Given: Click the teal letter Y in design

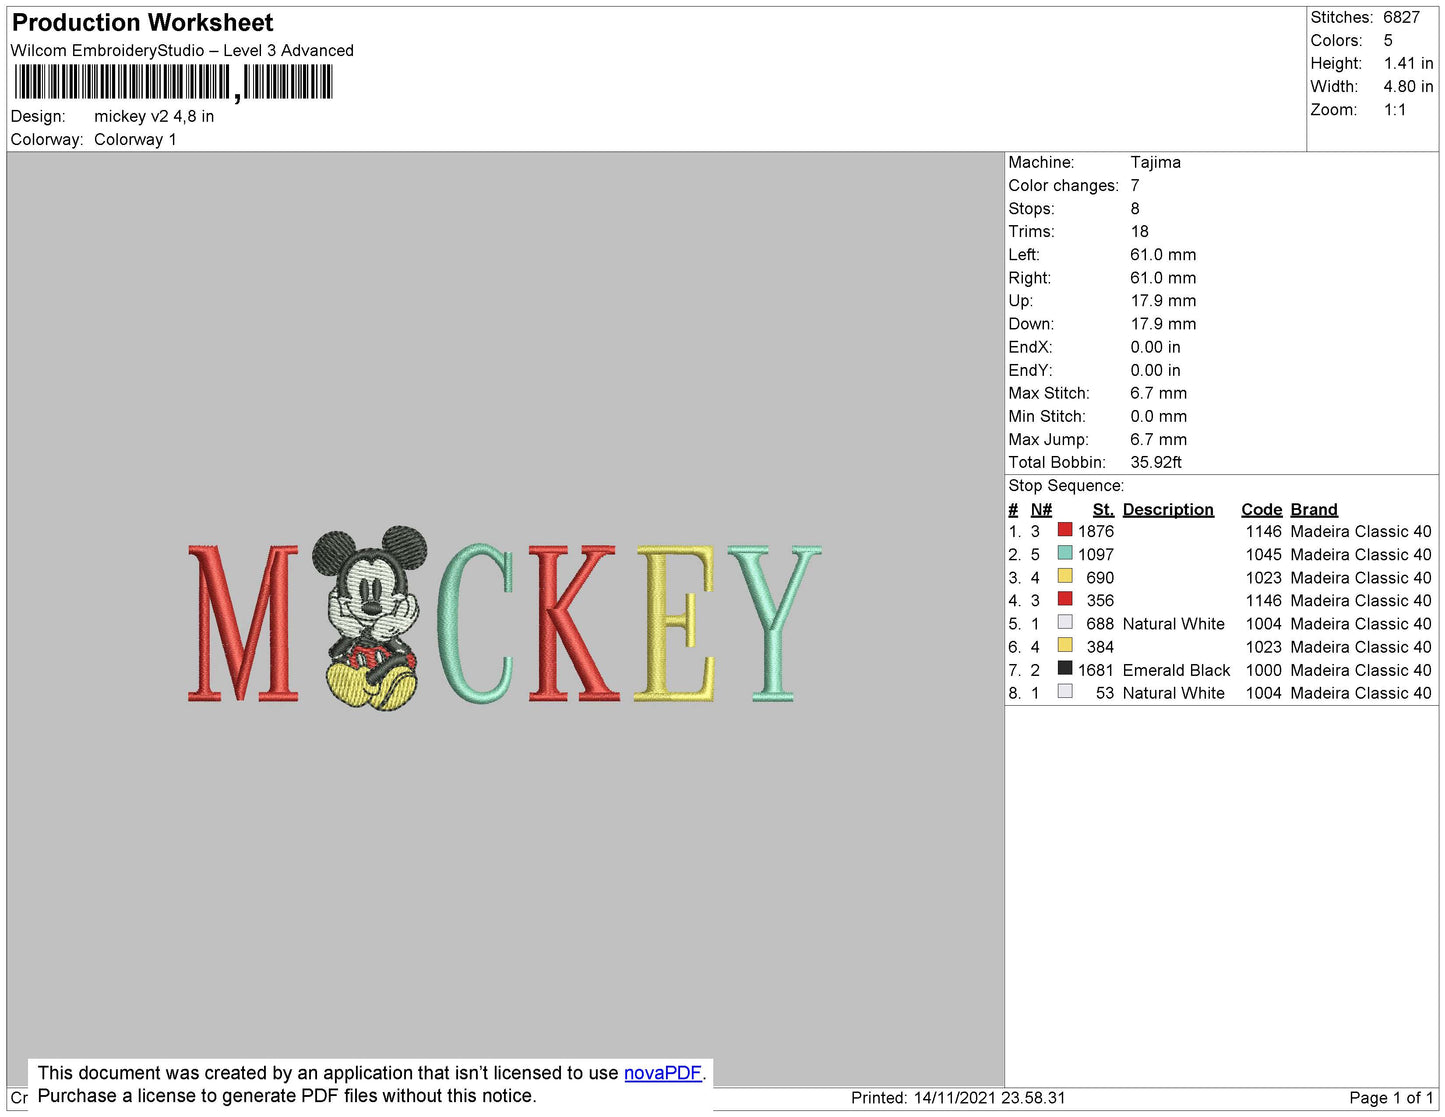Looking at the screenshot, I should coord(773,620).
